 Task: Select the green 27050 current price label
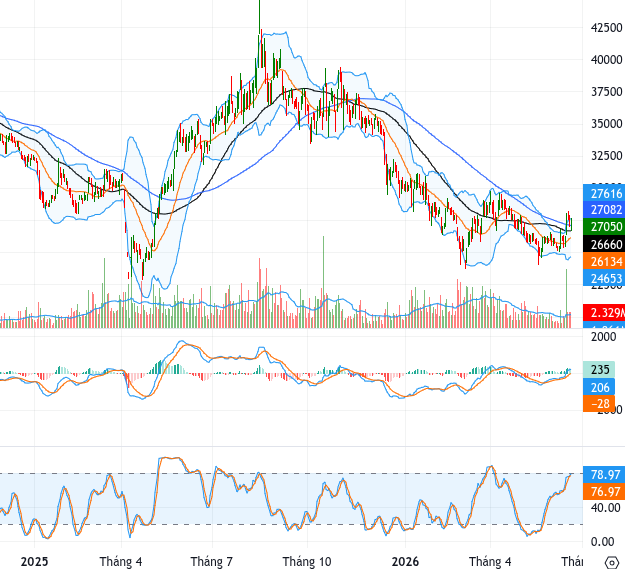604,226
